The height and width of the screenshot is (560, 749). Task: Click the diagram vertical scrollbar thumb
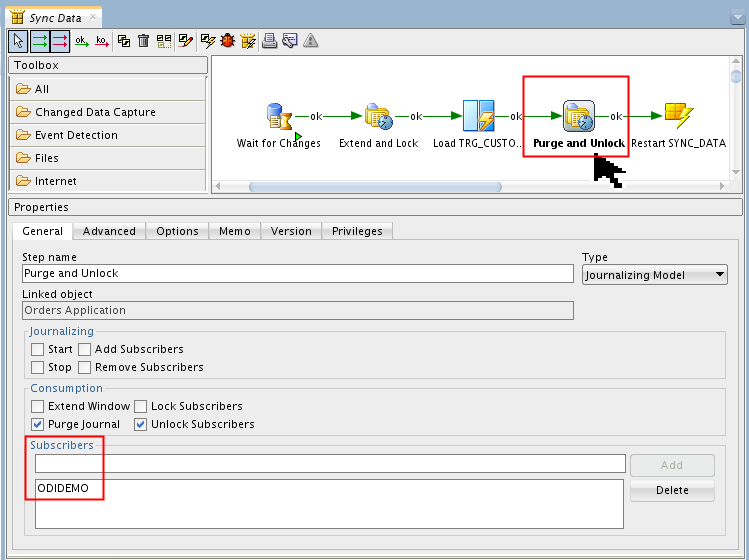click(736, 76)
